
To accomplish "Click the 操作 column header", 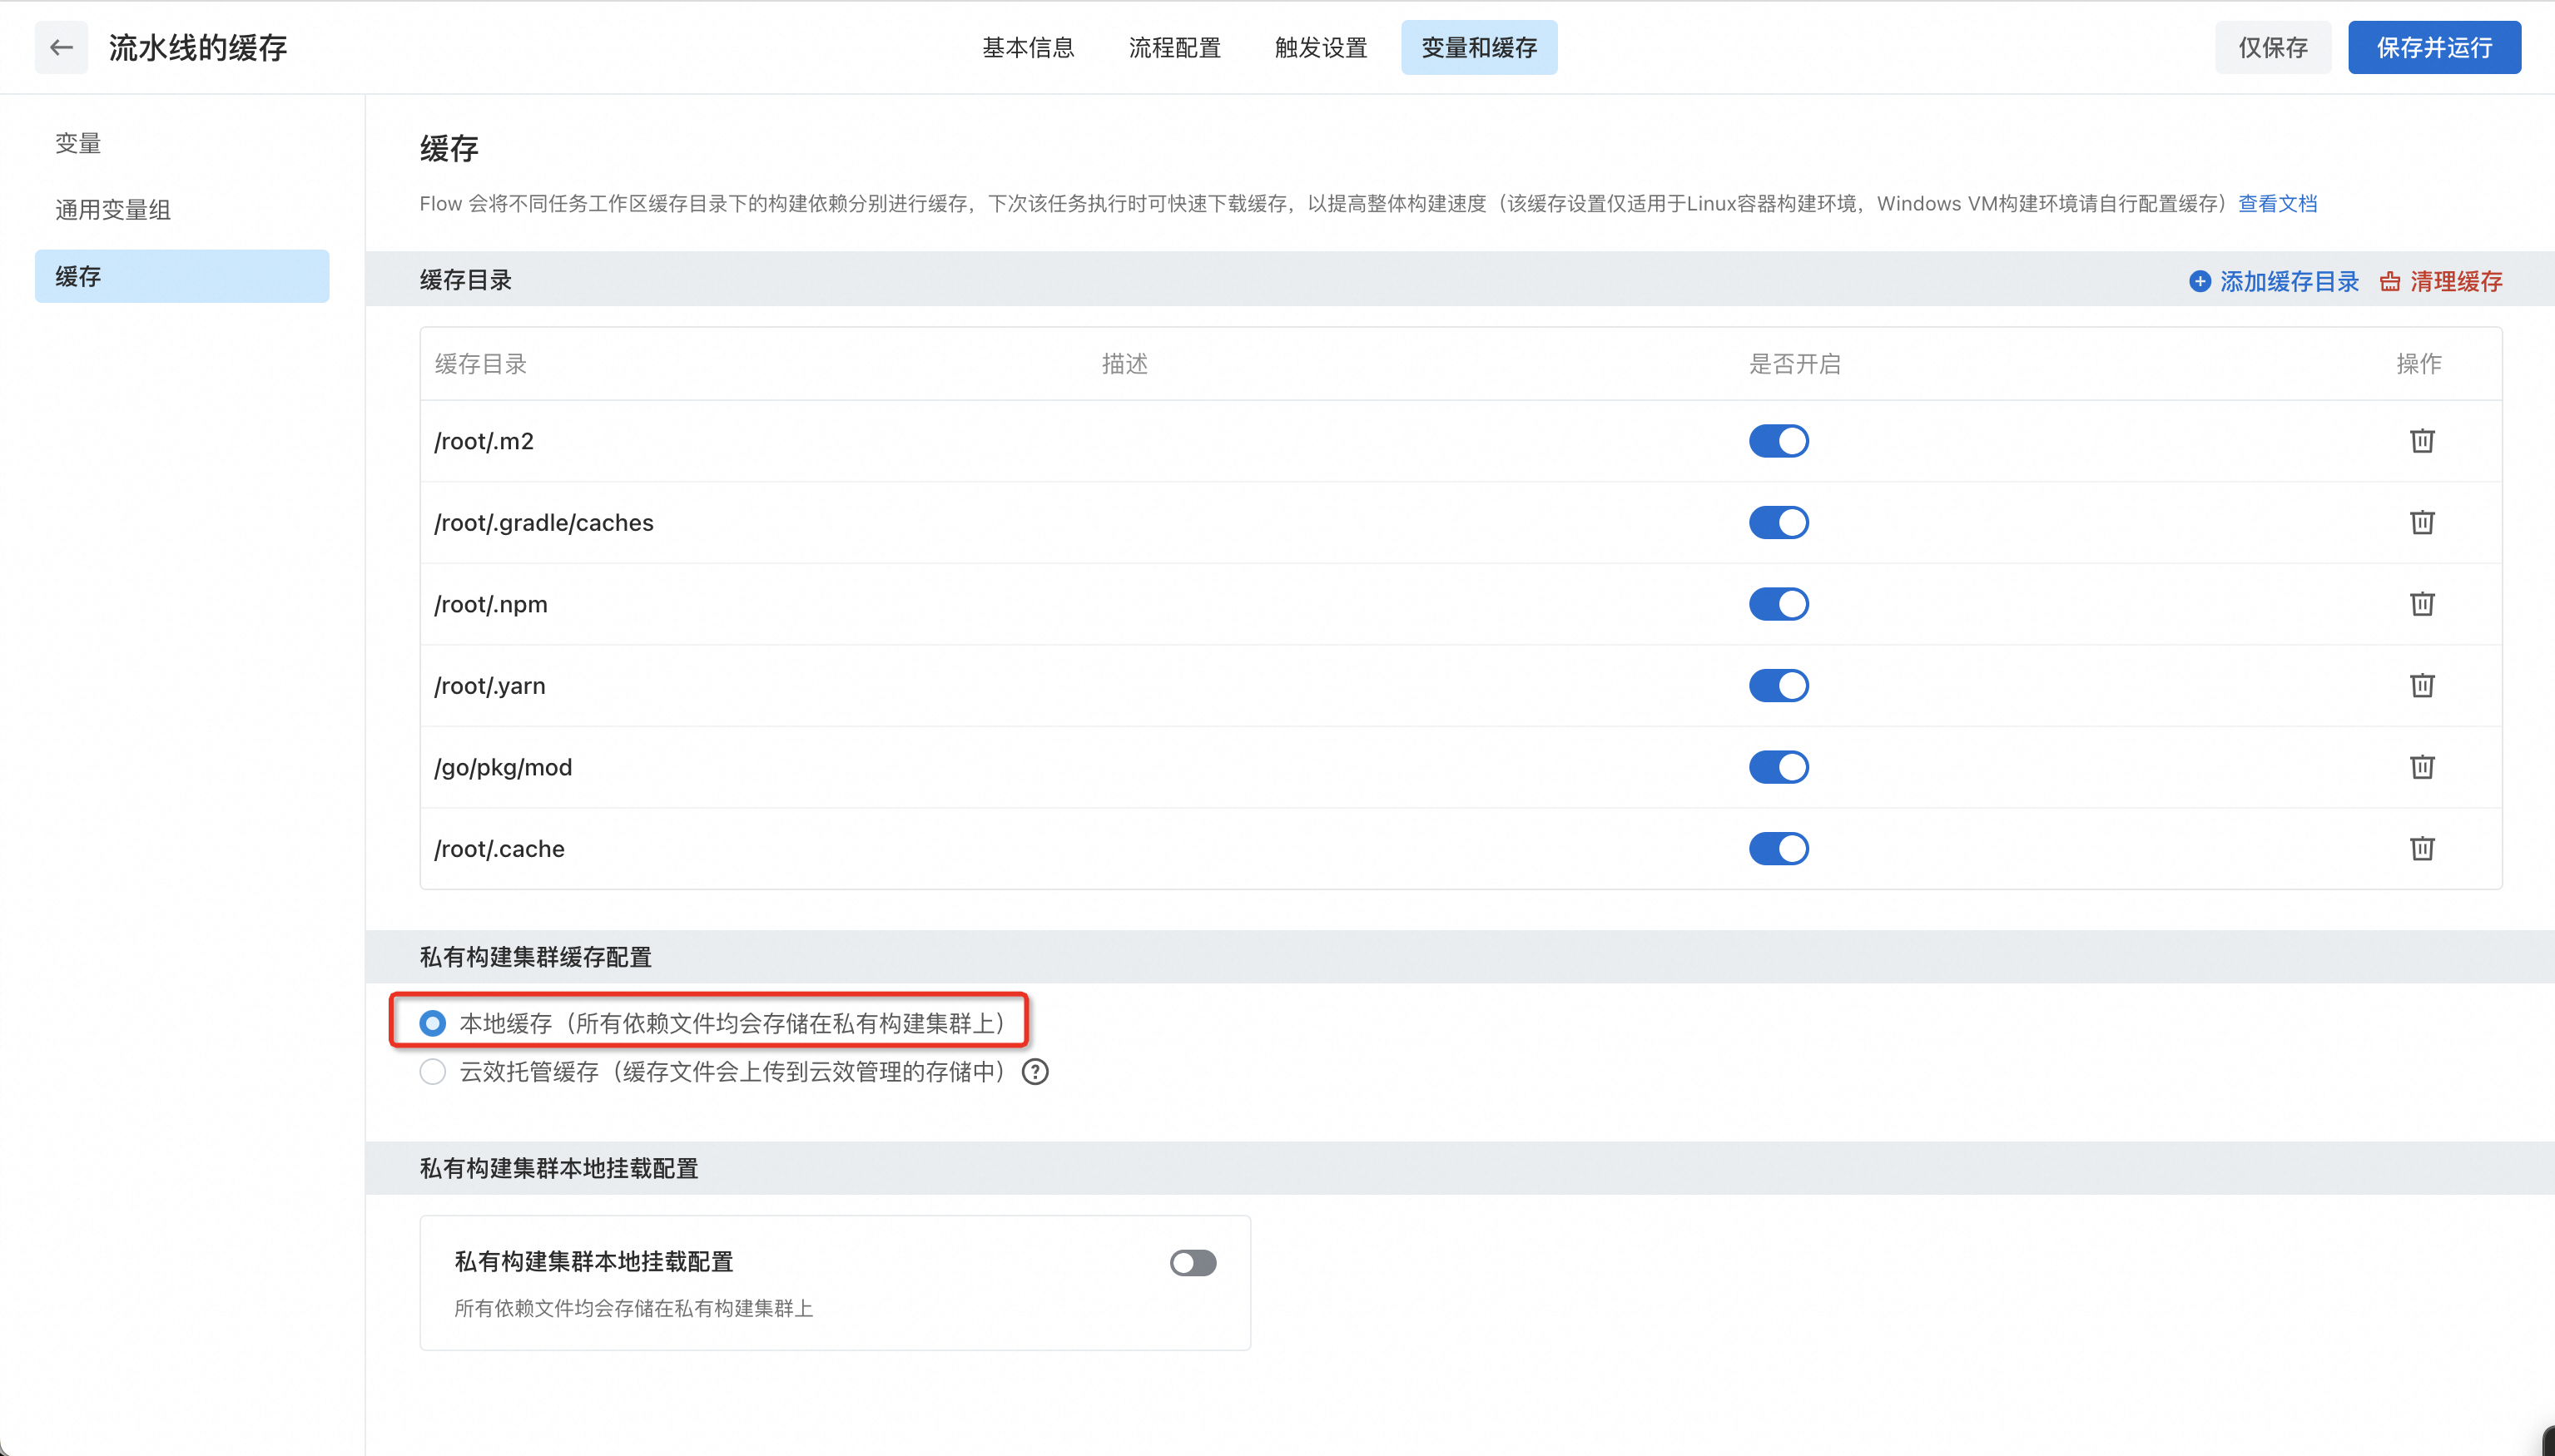I will tap(2419, 364).
